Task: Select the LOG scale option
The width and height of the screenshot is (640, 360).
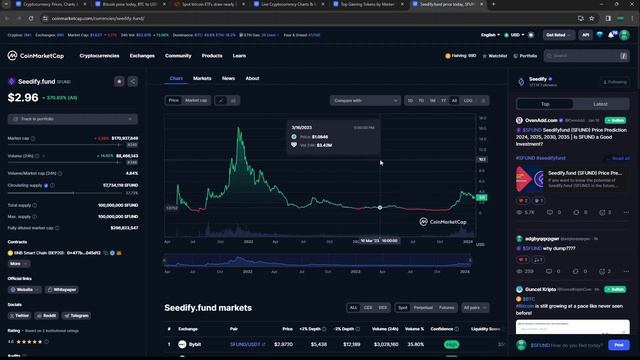Action: pos(468,100)
